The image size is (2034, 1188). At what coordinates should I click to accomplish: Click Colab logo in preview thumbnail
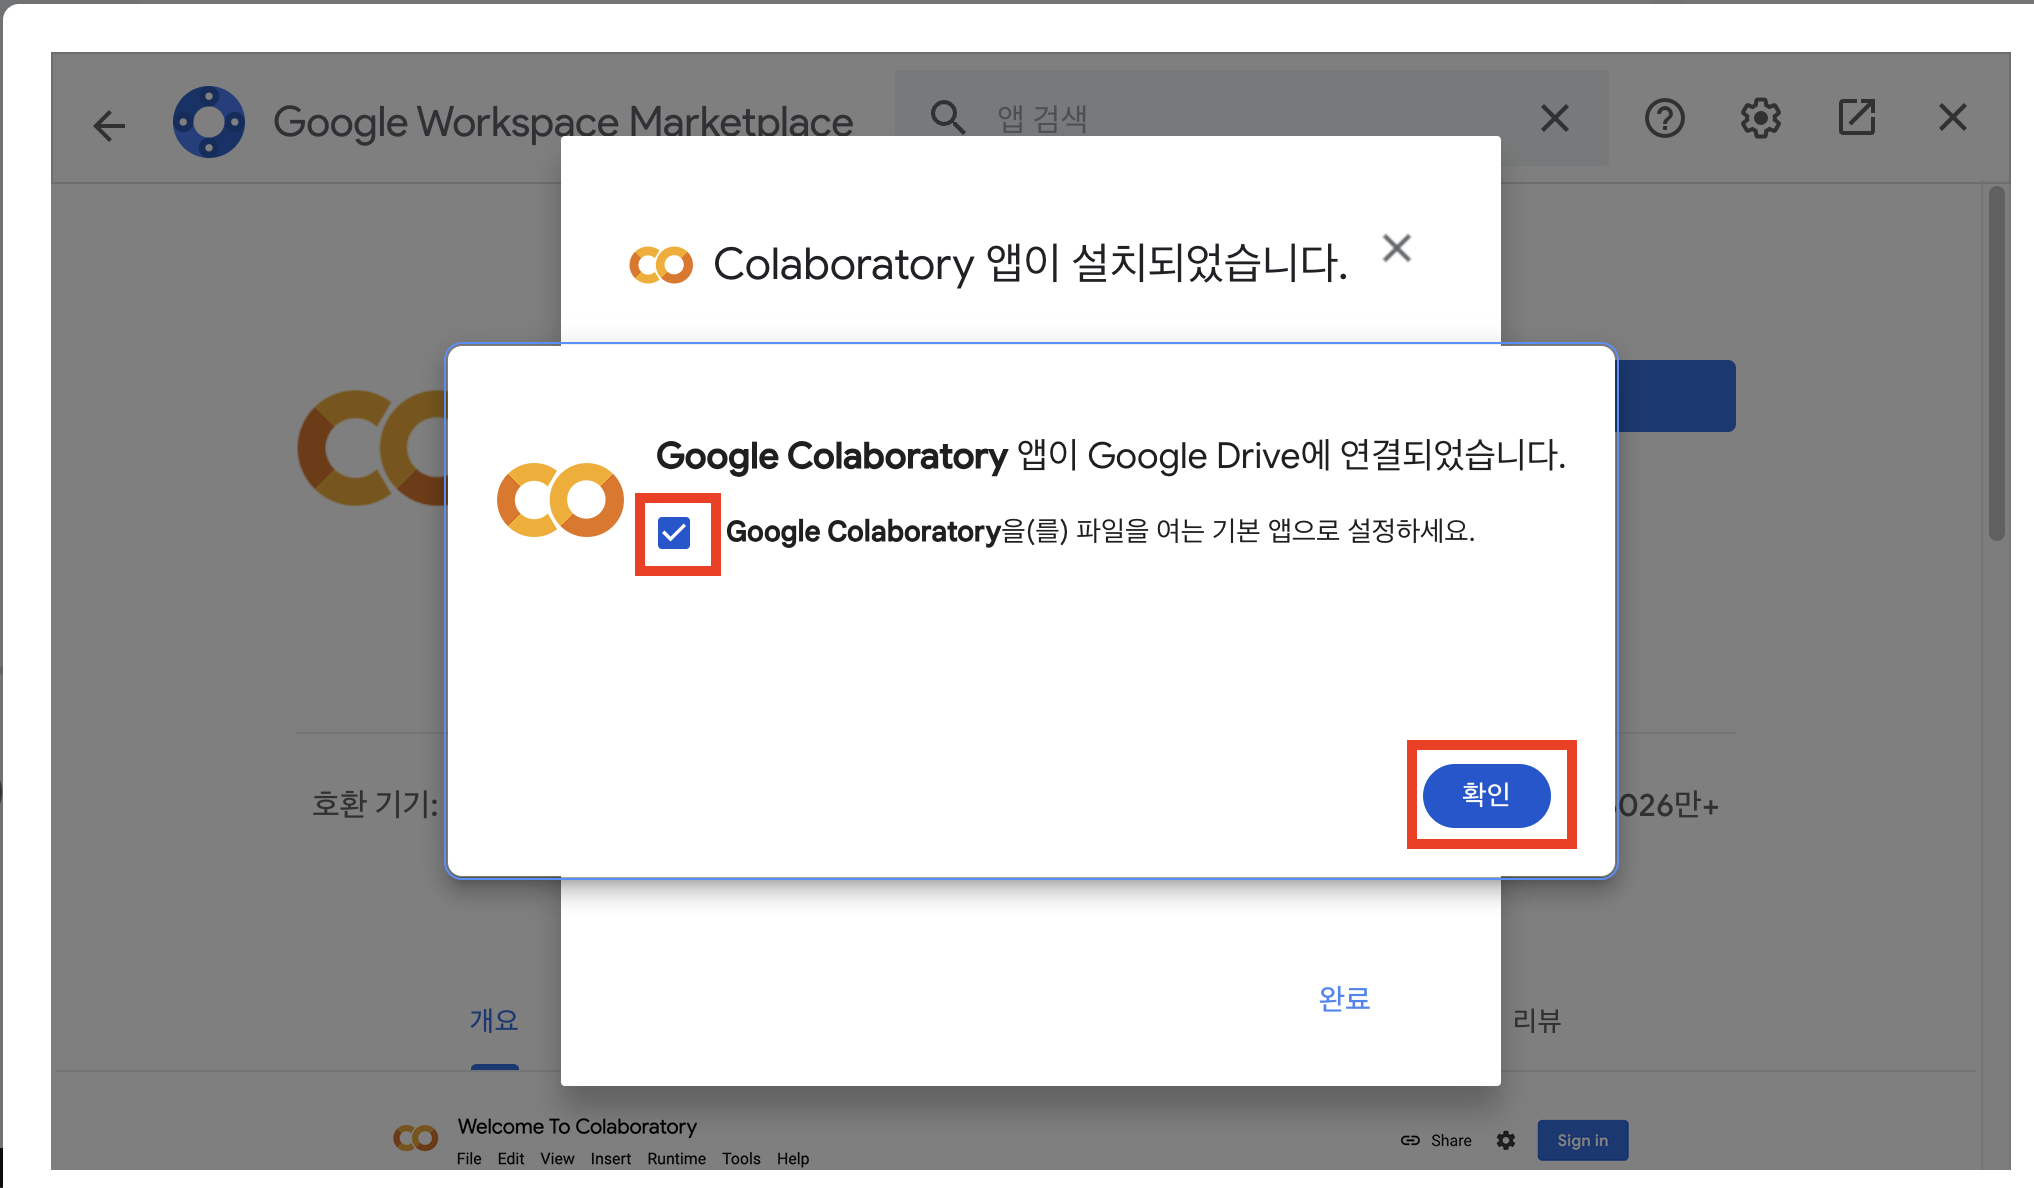pos(415,1138)
